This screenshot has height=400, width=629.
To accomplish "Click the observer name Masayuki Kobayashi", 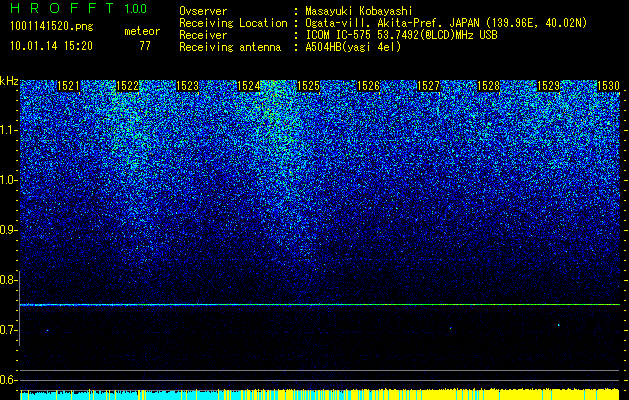I will click(x=359, y=11).
